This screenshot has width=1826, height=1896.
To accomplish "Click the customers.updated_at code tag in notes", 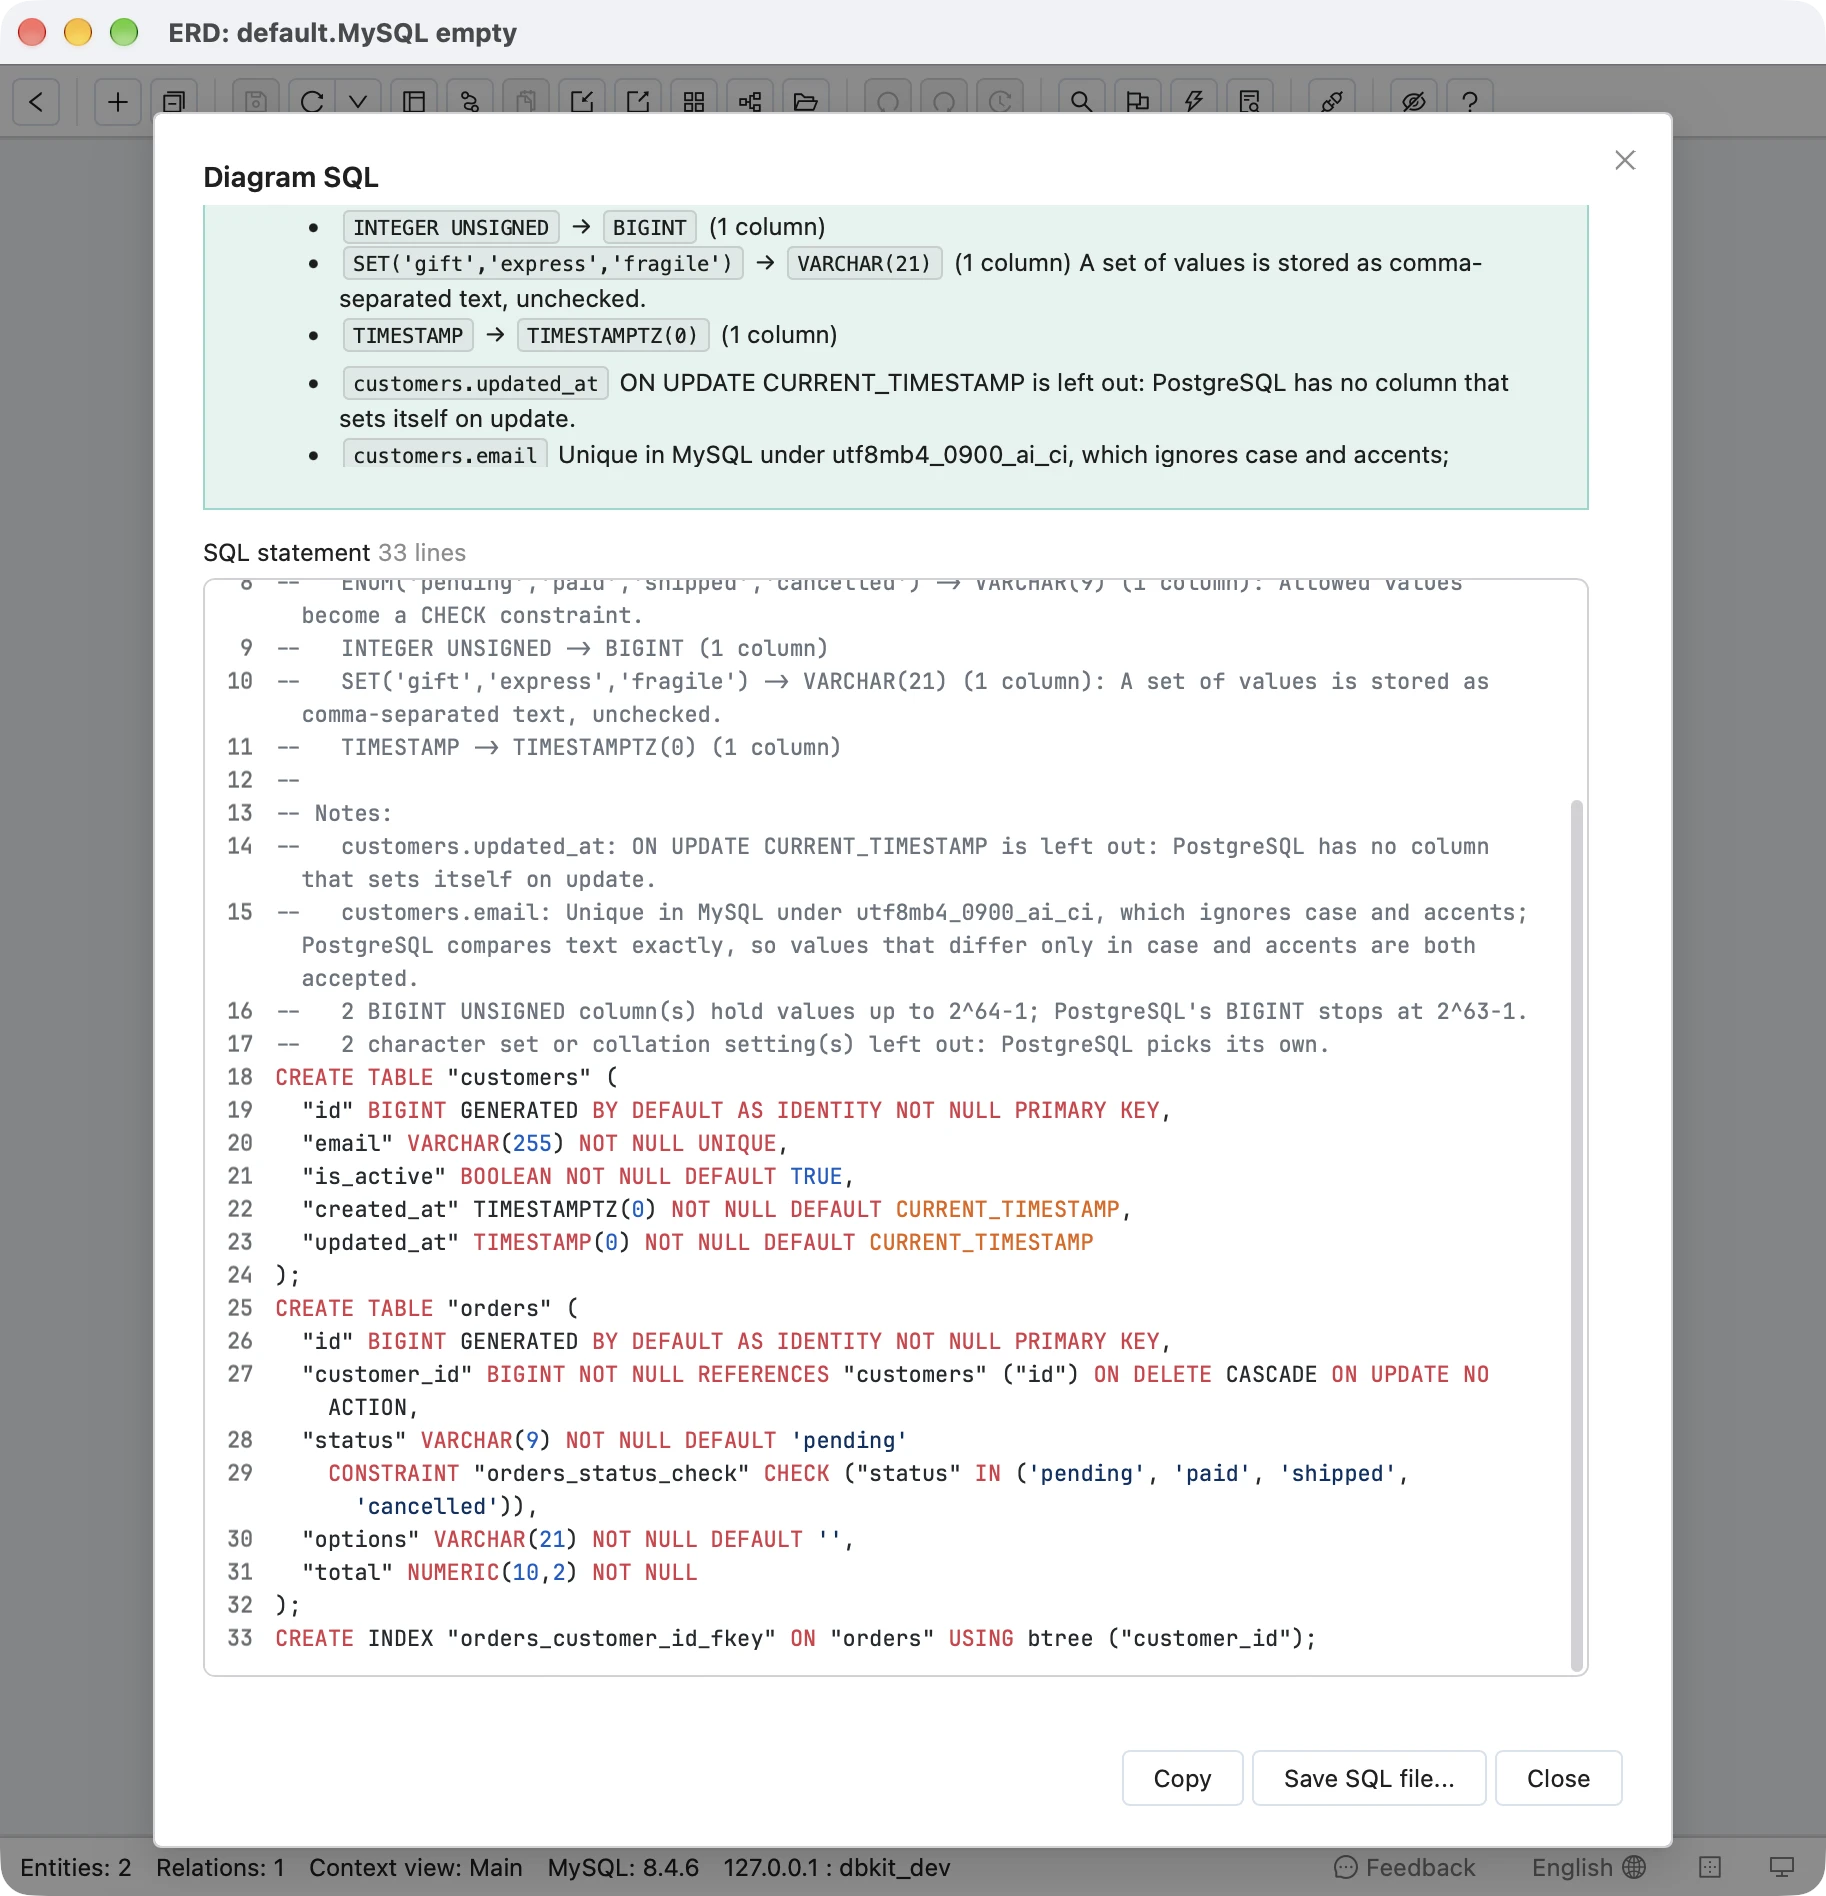I will [x=476, y=383].
